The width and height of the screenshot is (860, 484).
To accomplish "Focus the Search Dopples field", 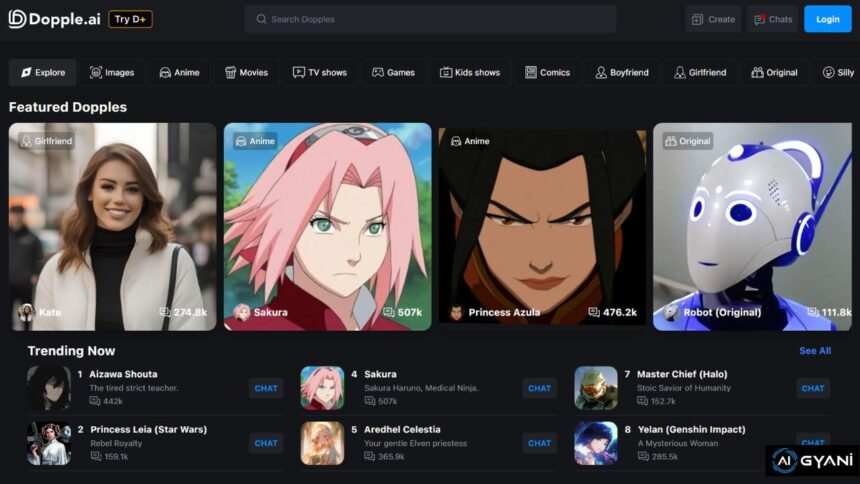I will pos(431,19).
